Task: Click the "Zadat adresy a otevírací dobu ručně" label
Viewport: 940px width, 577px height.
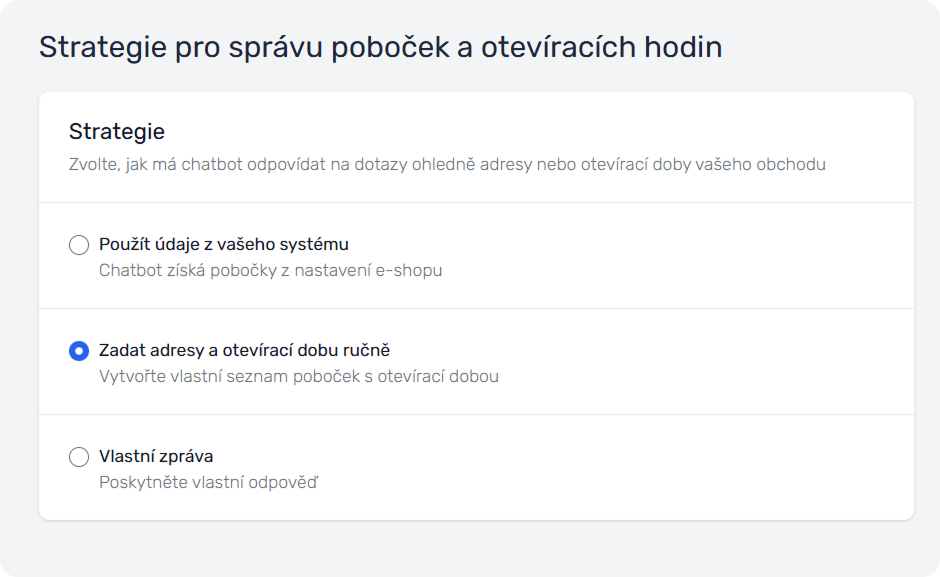Action: point(244,350)
